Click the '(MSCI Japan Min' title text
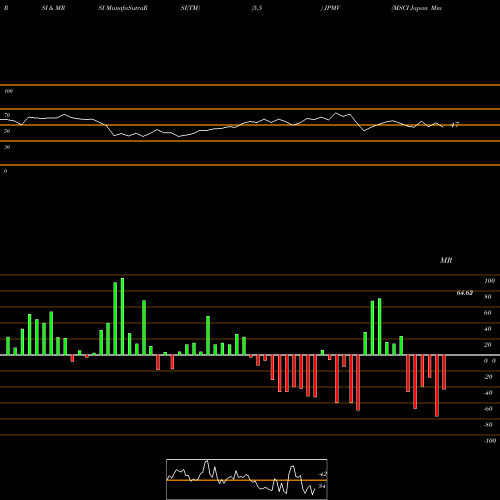This screenshot has width=500, height=500. 417,8
